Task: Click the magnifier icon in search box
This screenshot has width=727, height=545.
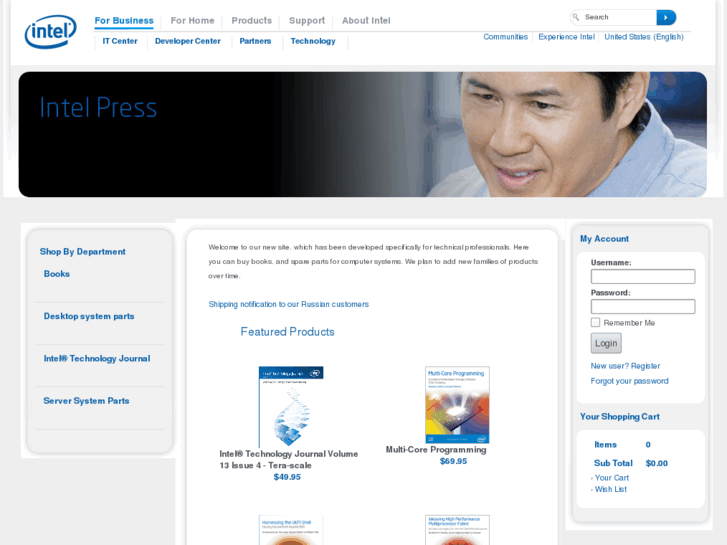Action: click(576, 17)
